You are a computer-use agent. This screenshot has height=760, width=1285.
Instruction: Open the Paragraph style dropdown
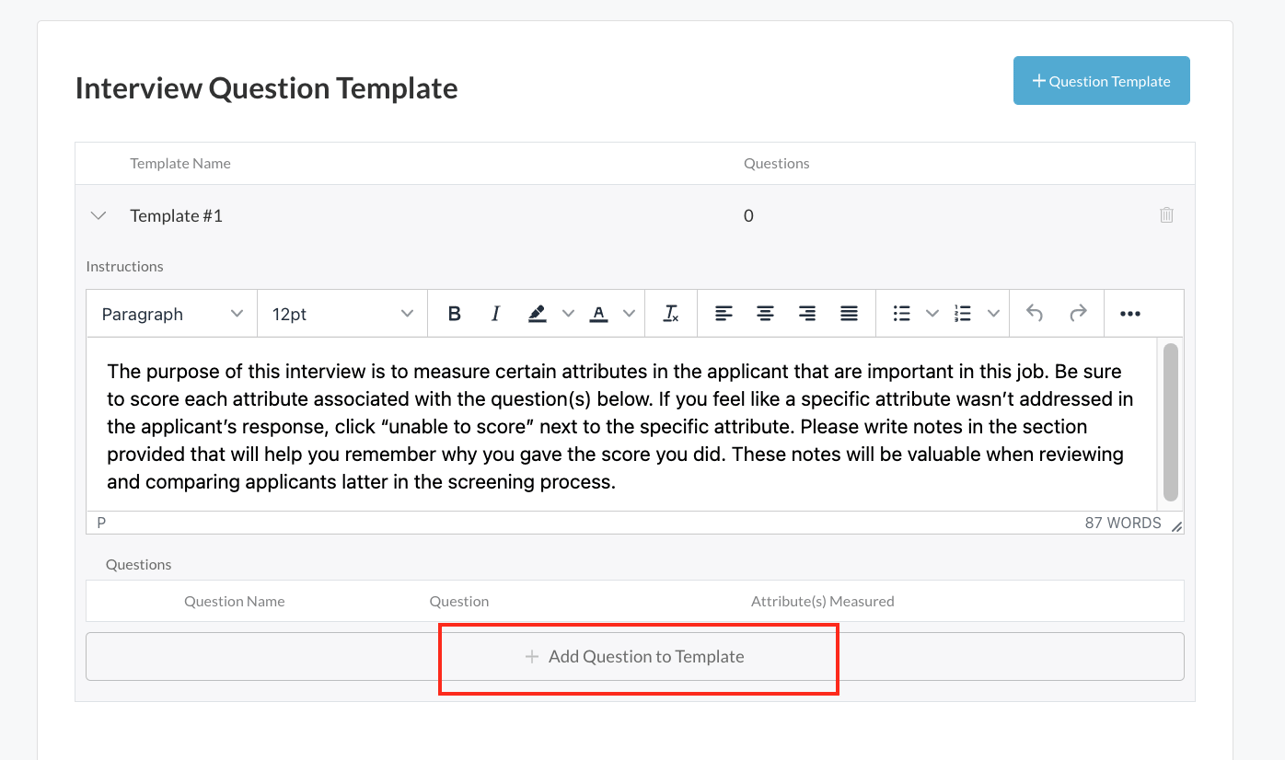pyautogui.click(x=170, y=313)
